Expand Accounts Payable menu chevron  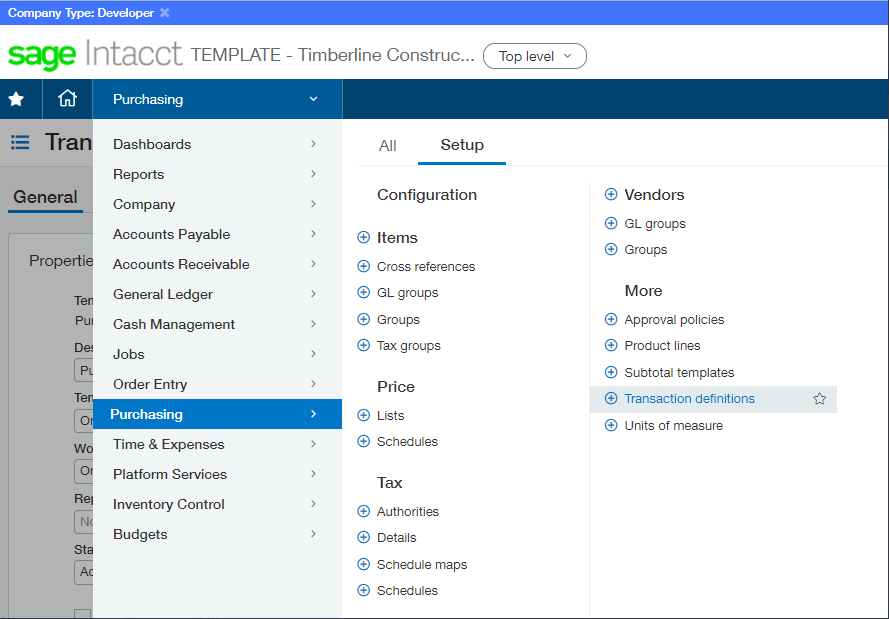coord(313,234)
